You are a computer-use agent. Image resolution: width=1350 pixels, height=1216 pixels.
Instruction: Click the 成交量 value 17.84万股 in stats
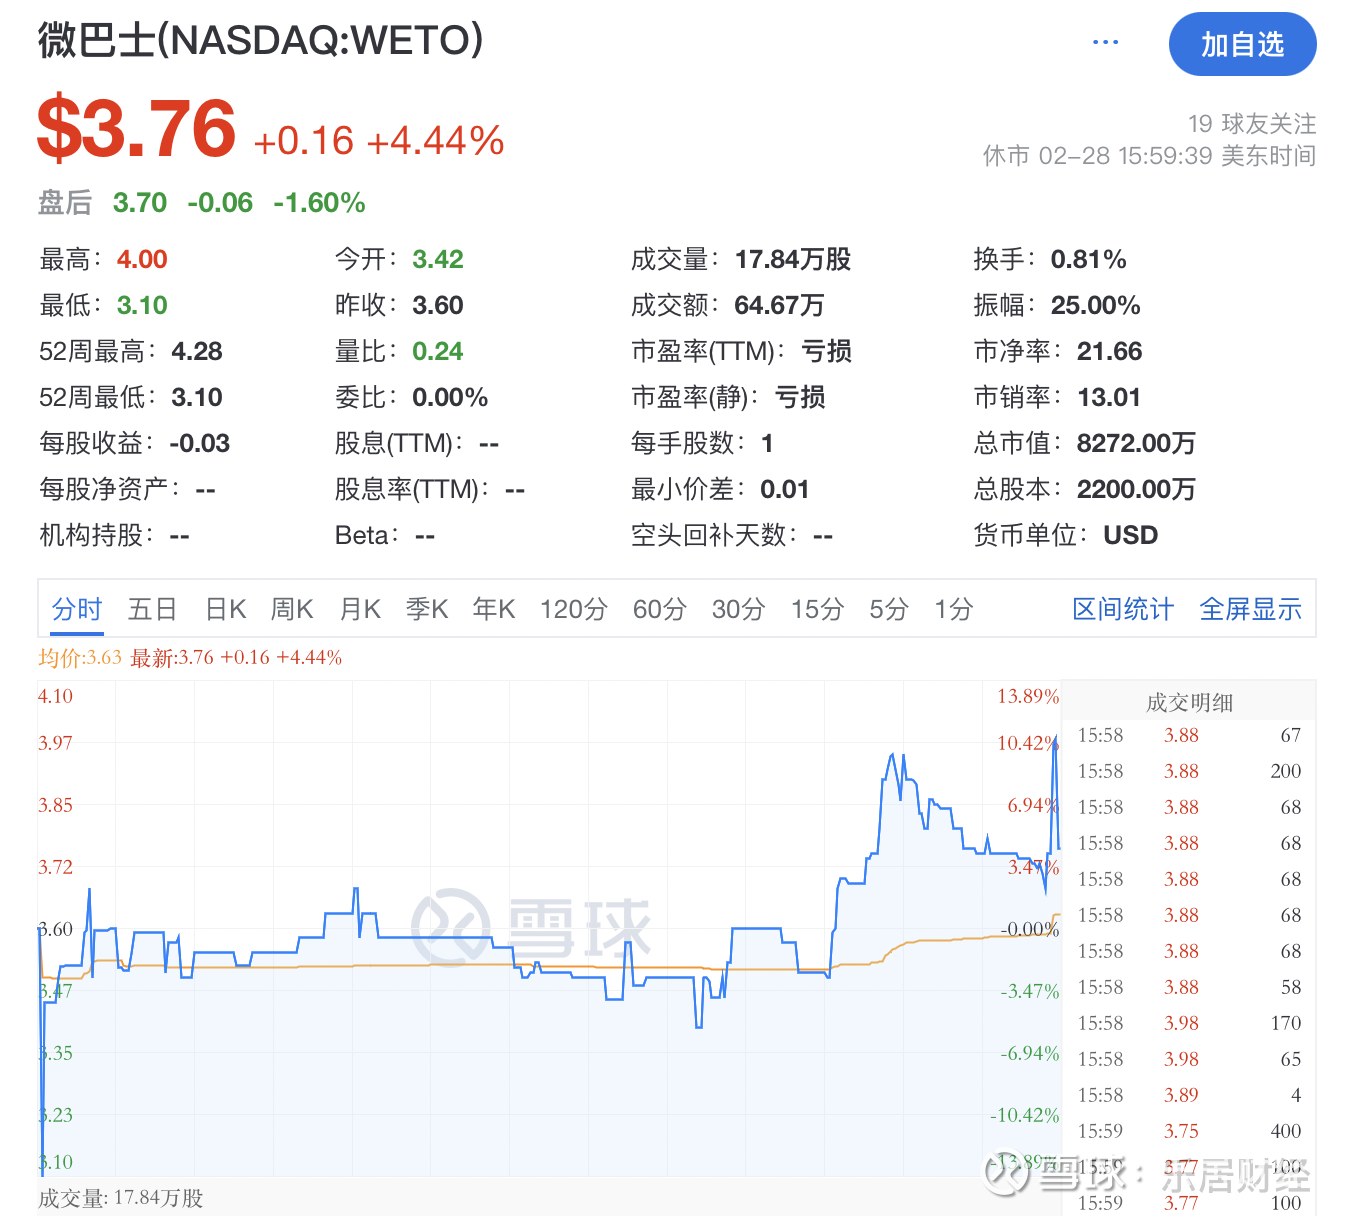coord(793,260)
